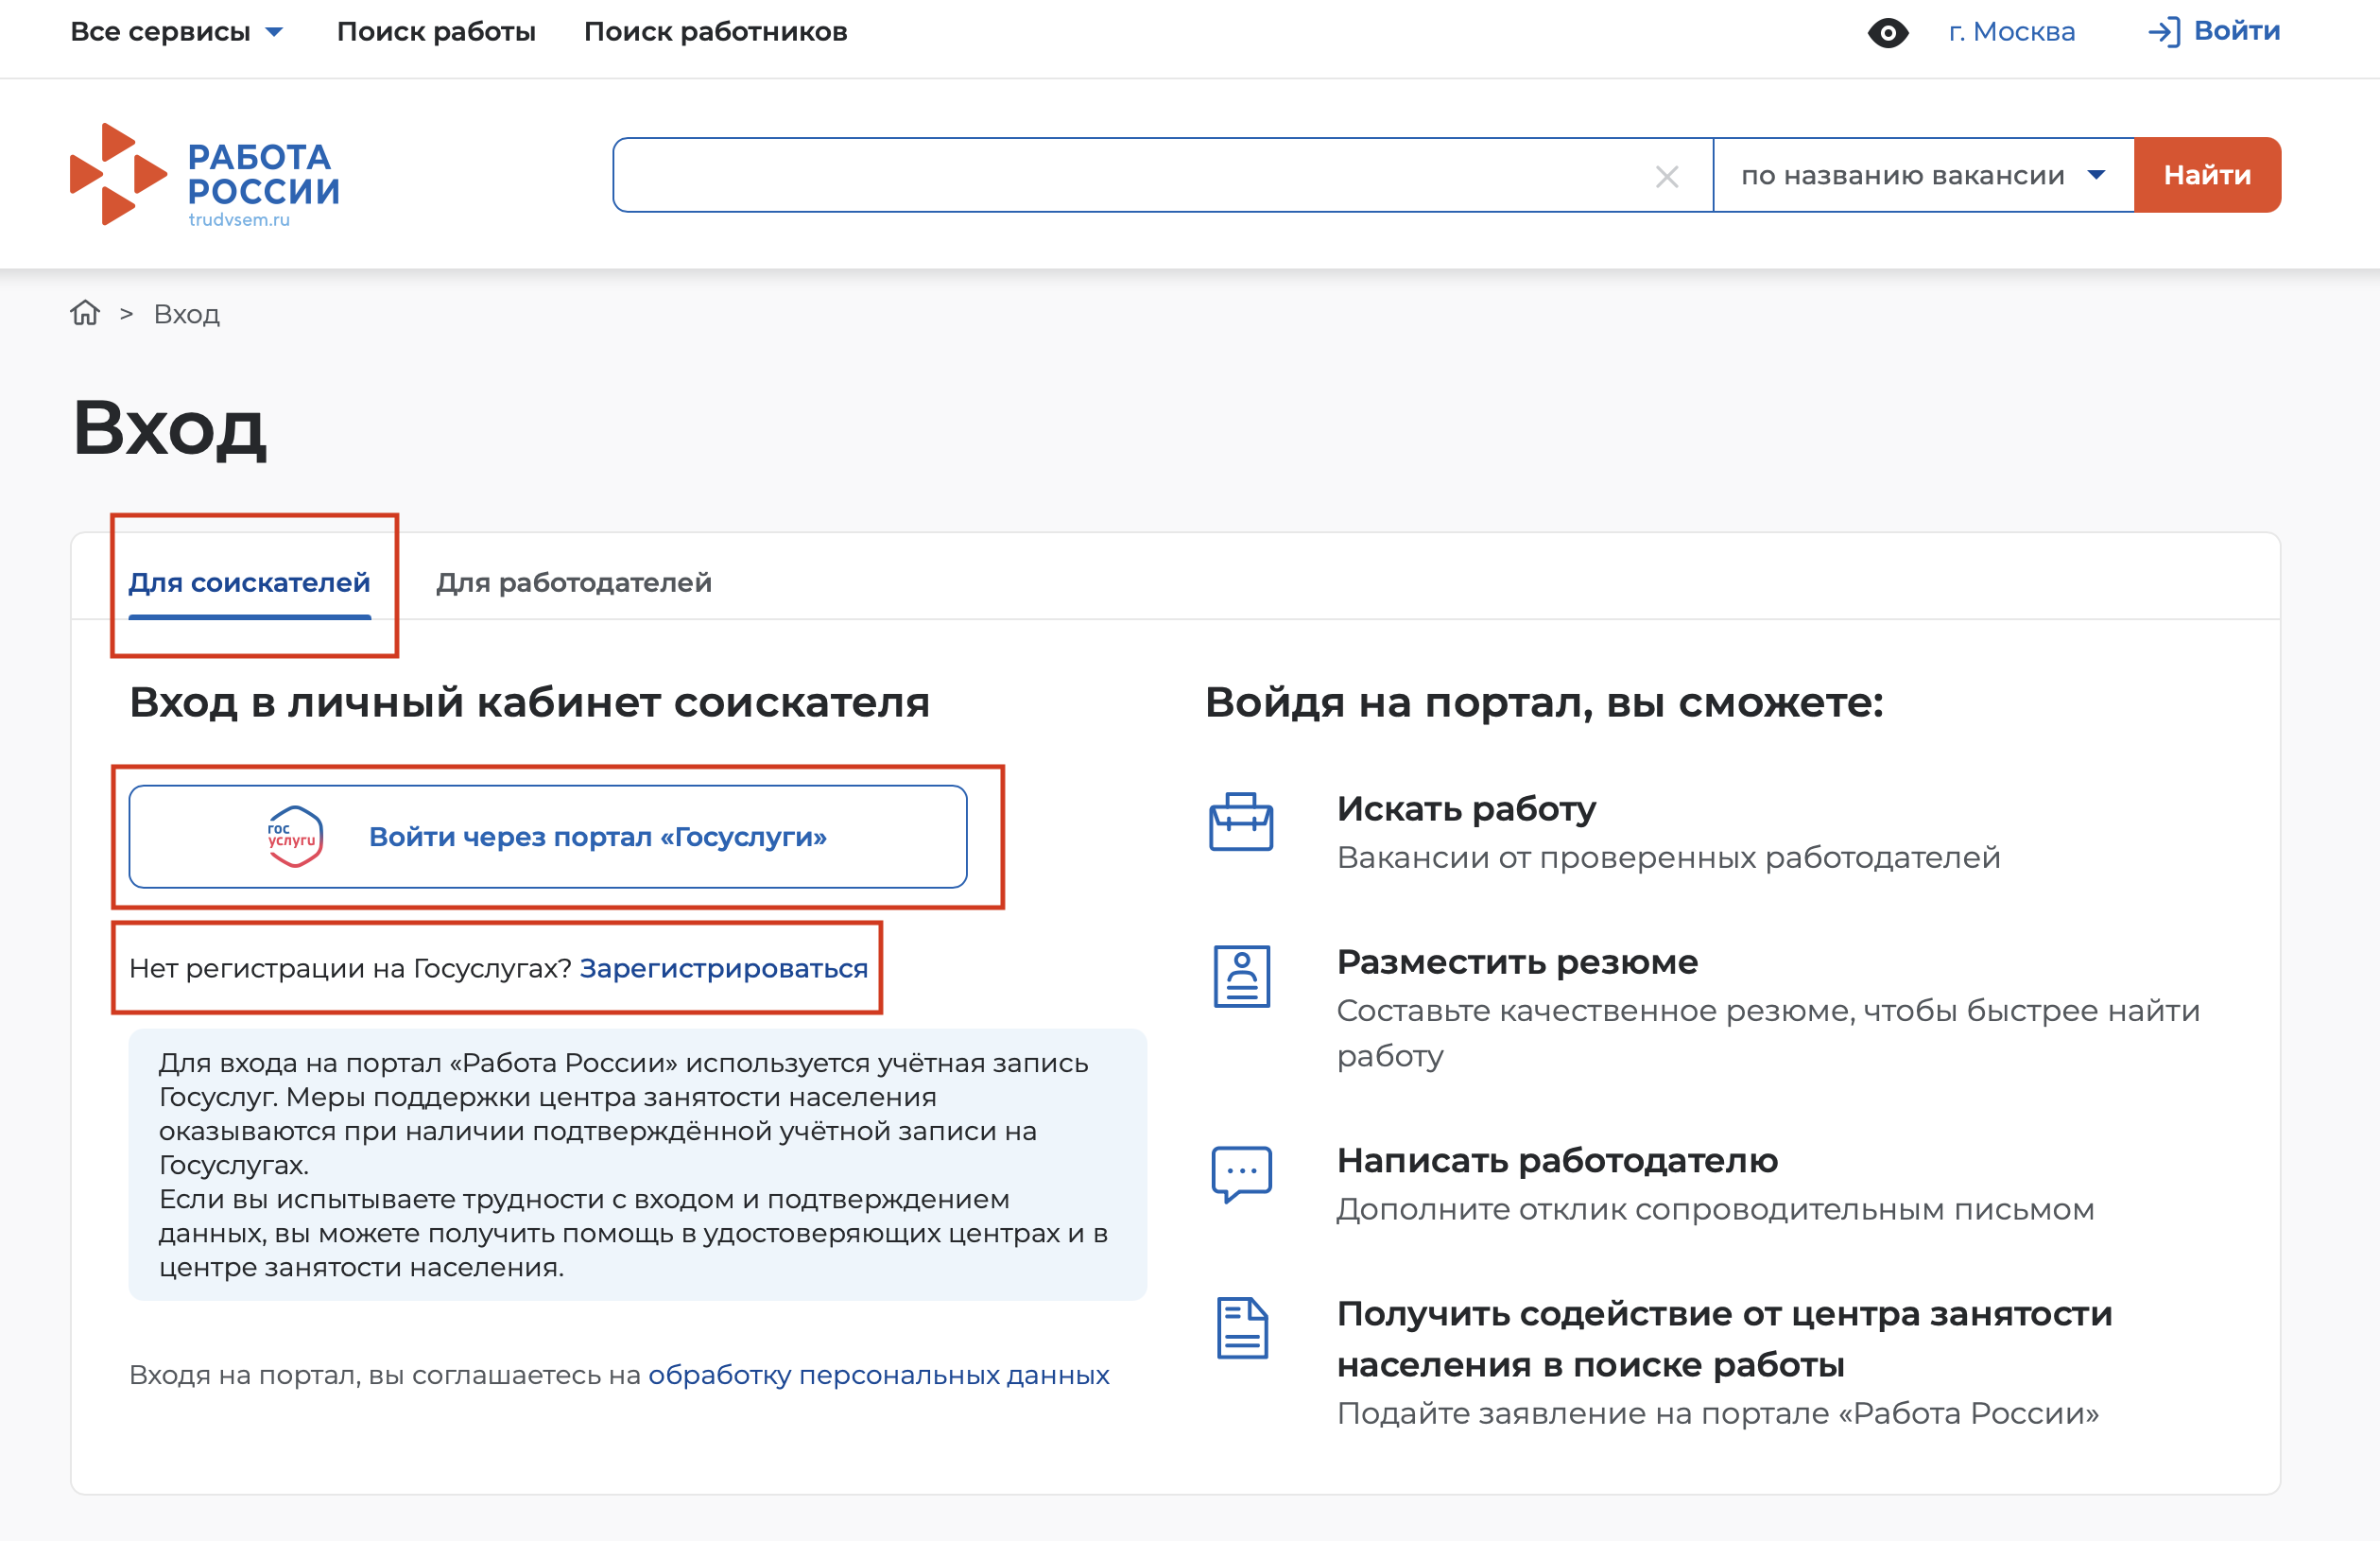This screenshot has width=2380, height=1541.
Task: Click the Gosuslugi logo icon
Action: click(293, 836)
